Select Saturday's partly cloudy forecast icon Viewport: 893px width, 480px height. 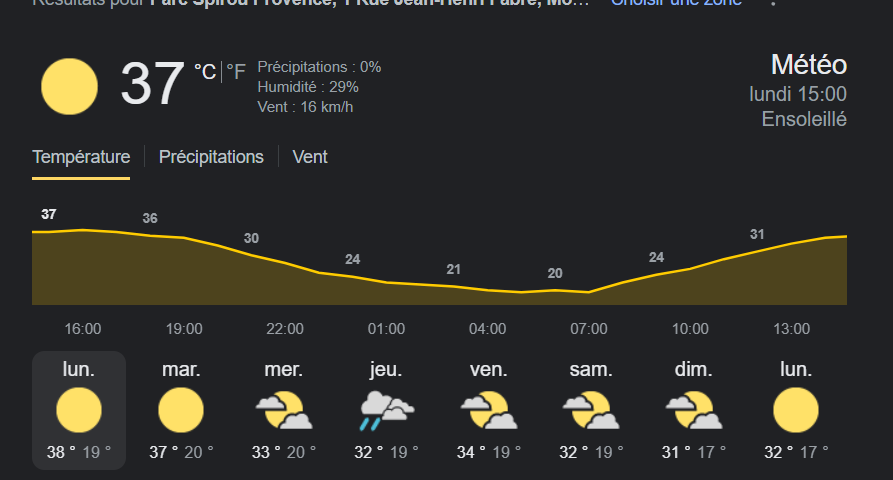tap(591, 410)
